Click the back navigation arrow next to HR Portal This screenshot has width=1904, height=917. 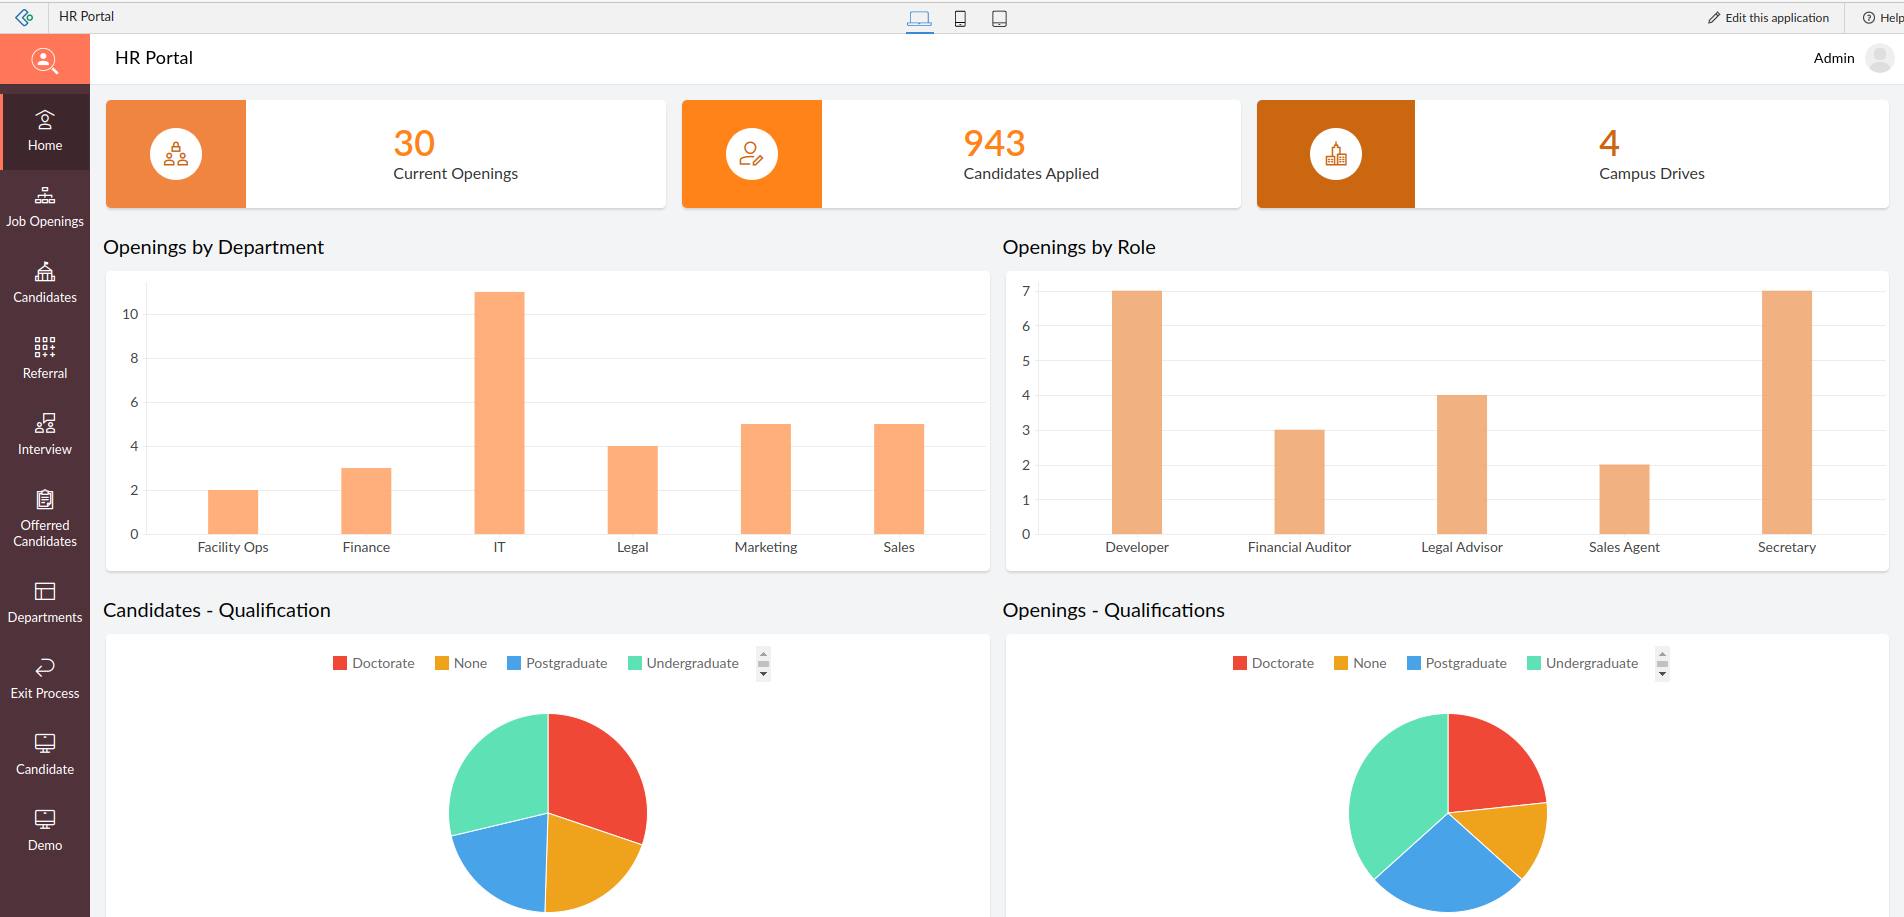pos(22,16)
